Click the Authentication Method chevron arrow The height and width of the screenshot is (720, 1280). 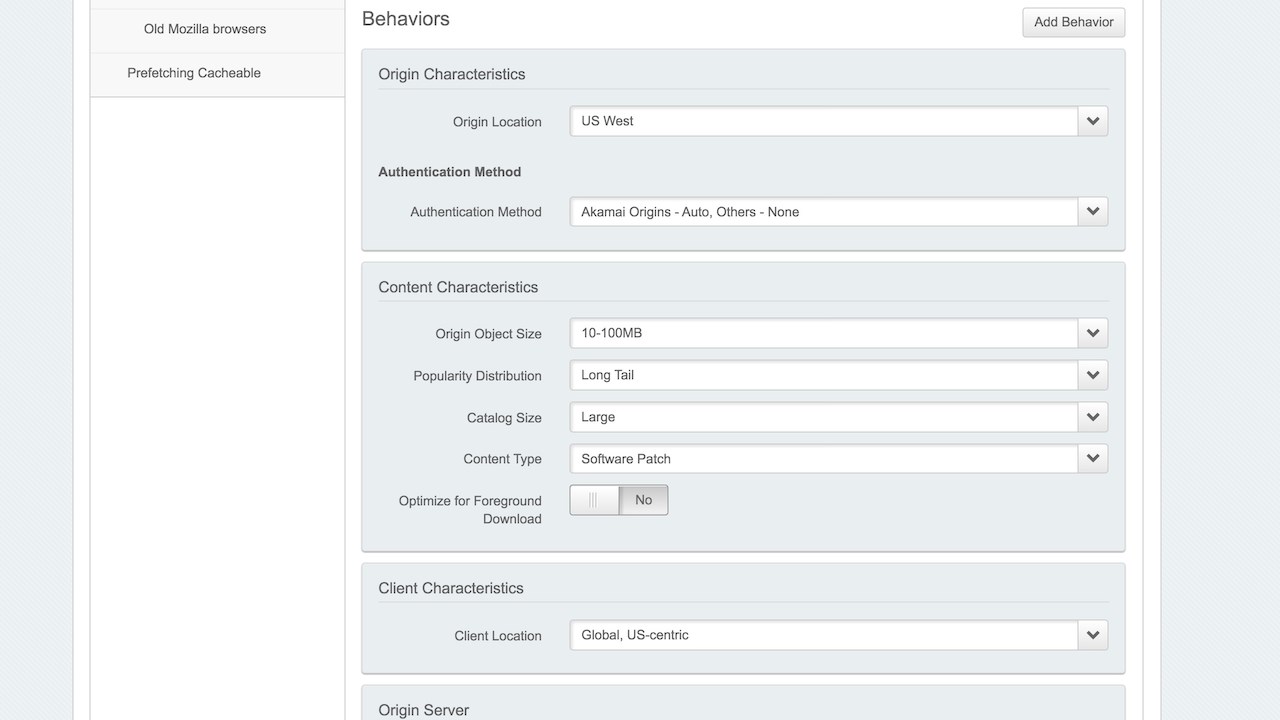click(x=1093, y=211)
